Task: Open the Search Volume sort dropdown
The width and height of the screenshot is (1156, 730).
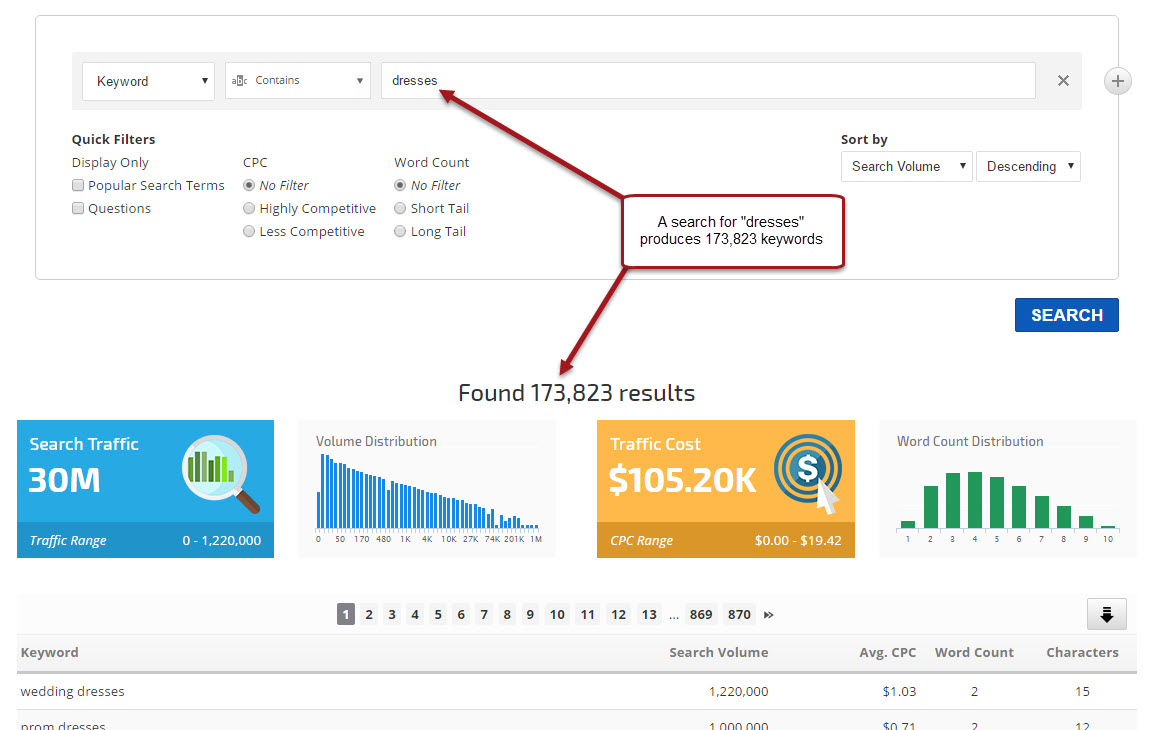Action: 906,167
